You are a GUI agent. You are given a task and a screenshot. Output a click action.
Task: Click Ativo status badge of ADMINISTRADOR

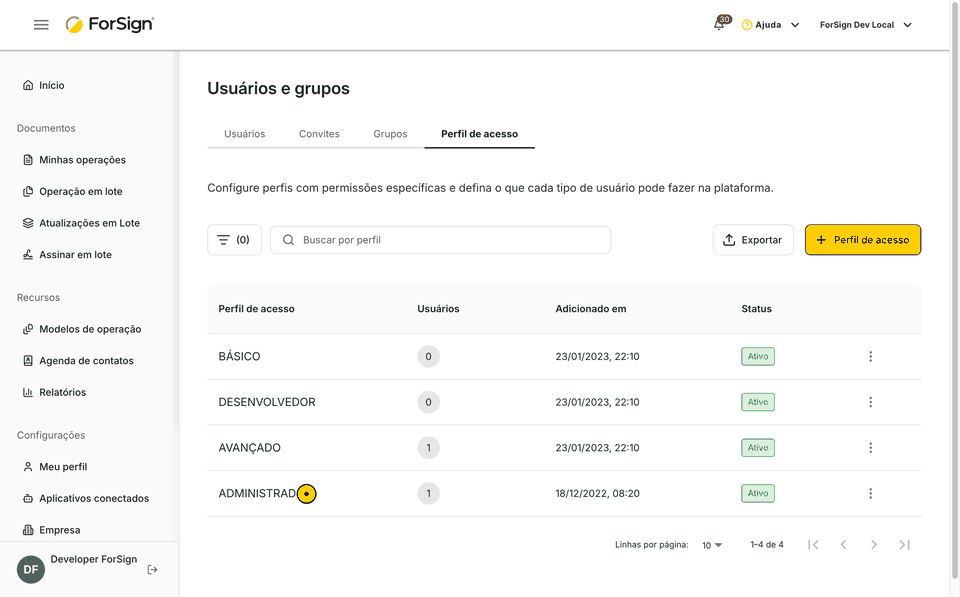point(758,494)
